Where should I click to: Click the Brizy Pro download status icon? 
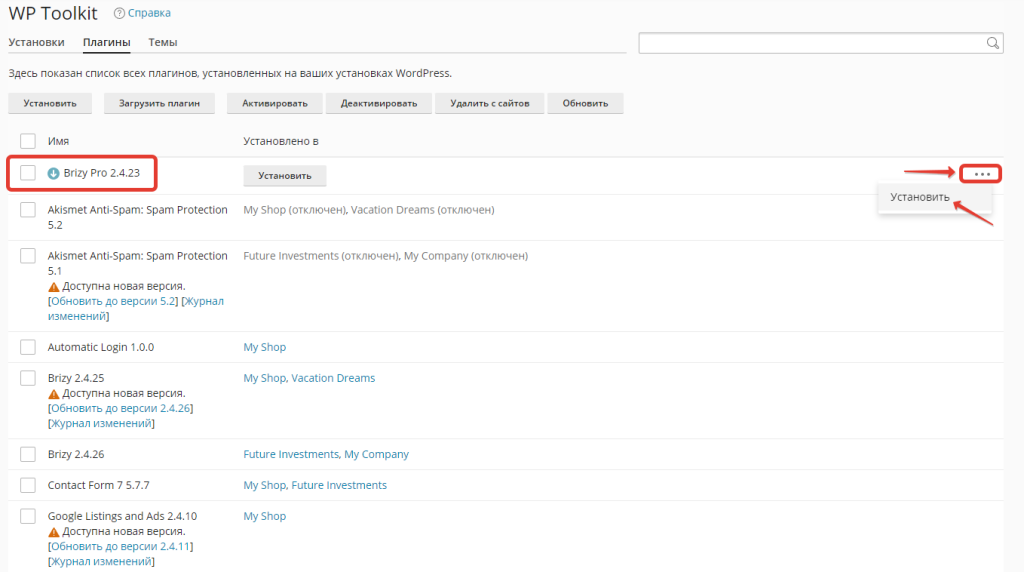pos(54,173)
